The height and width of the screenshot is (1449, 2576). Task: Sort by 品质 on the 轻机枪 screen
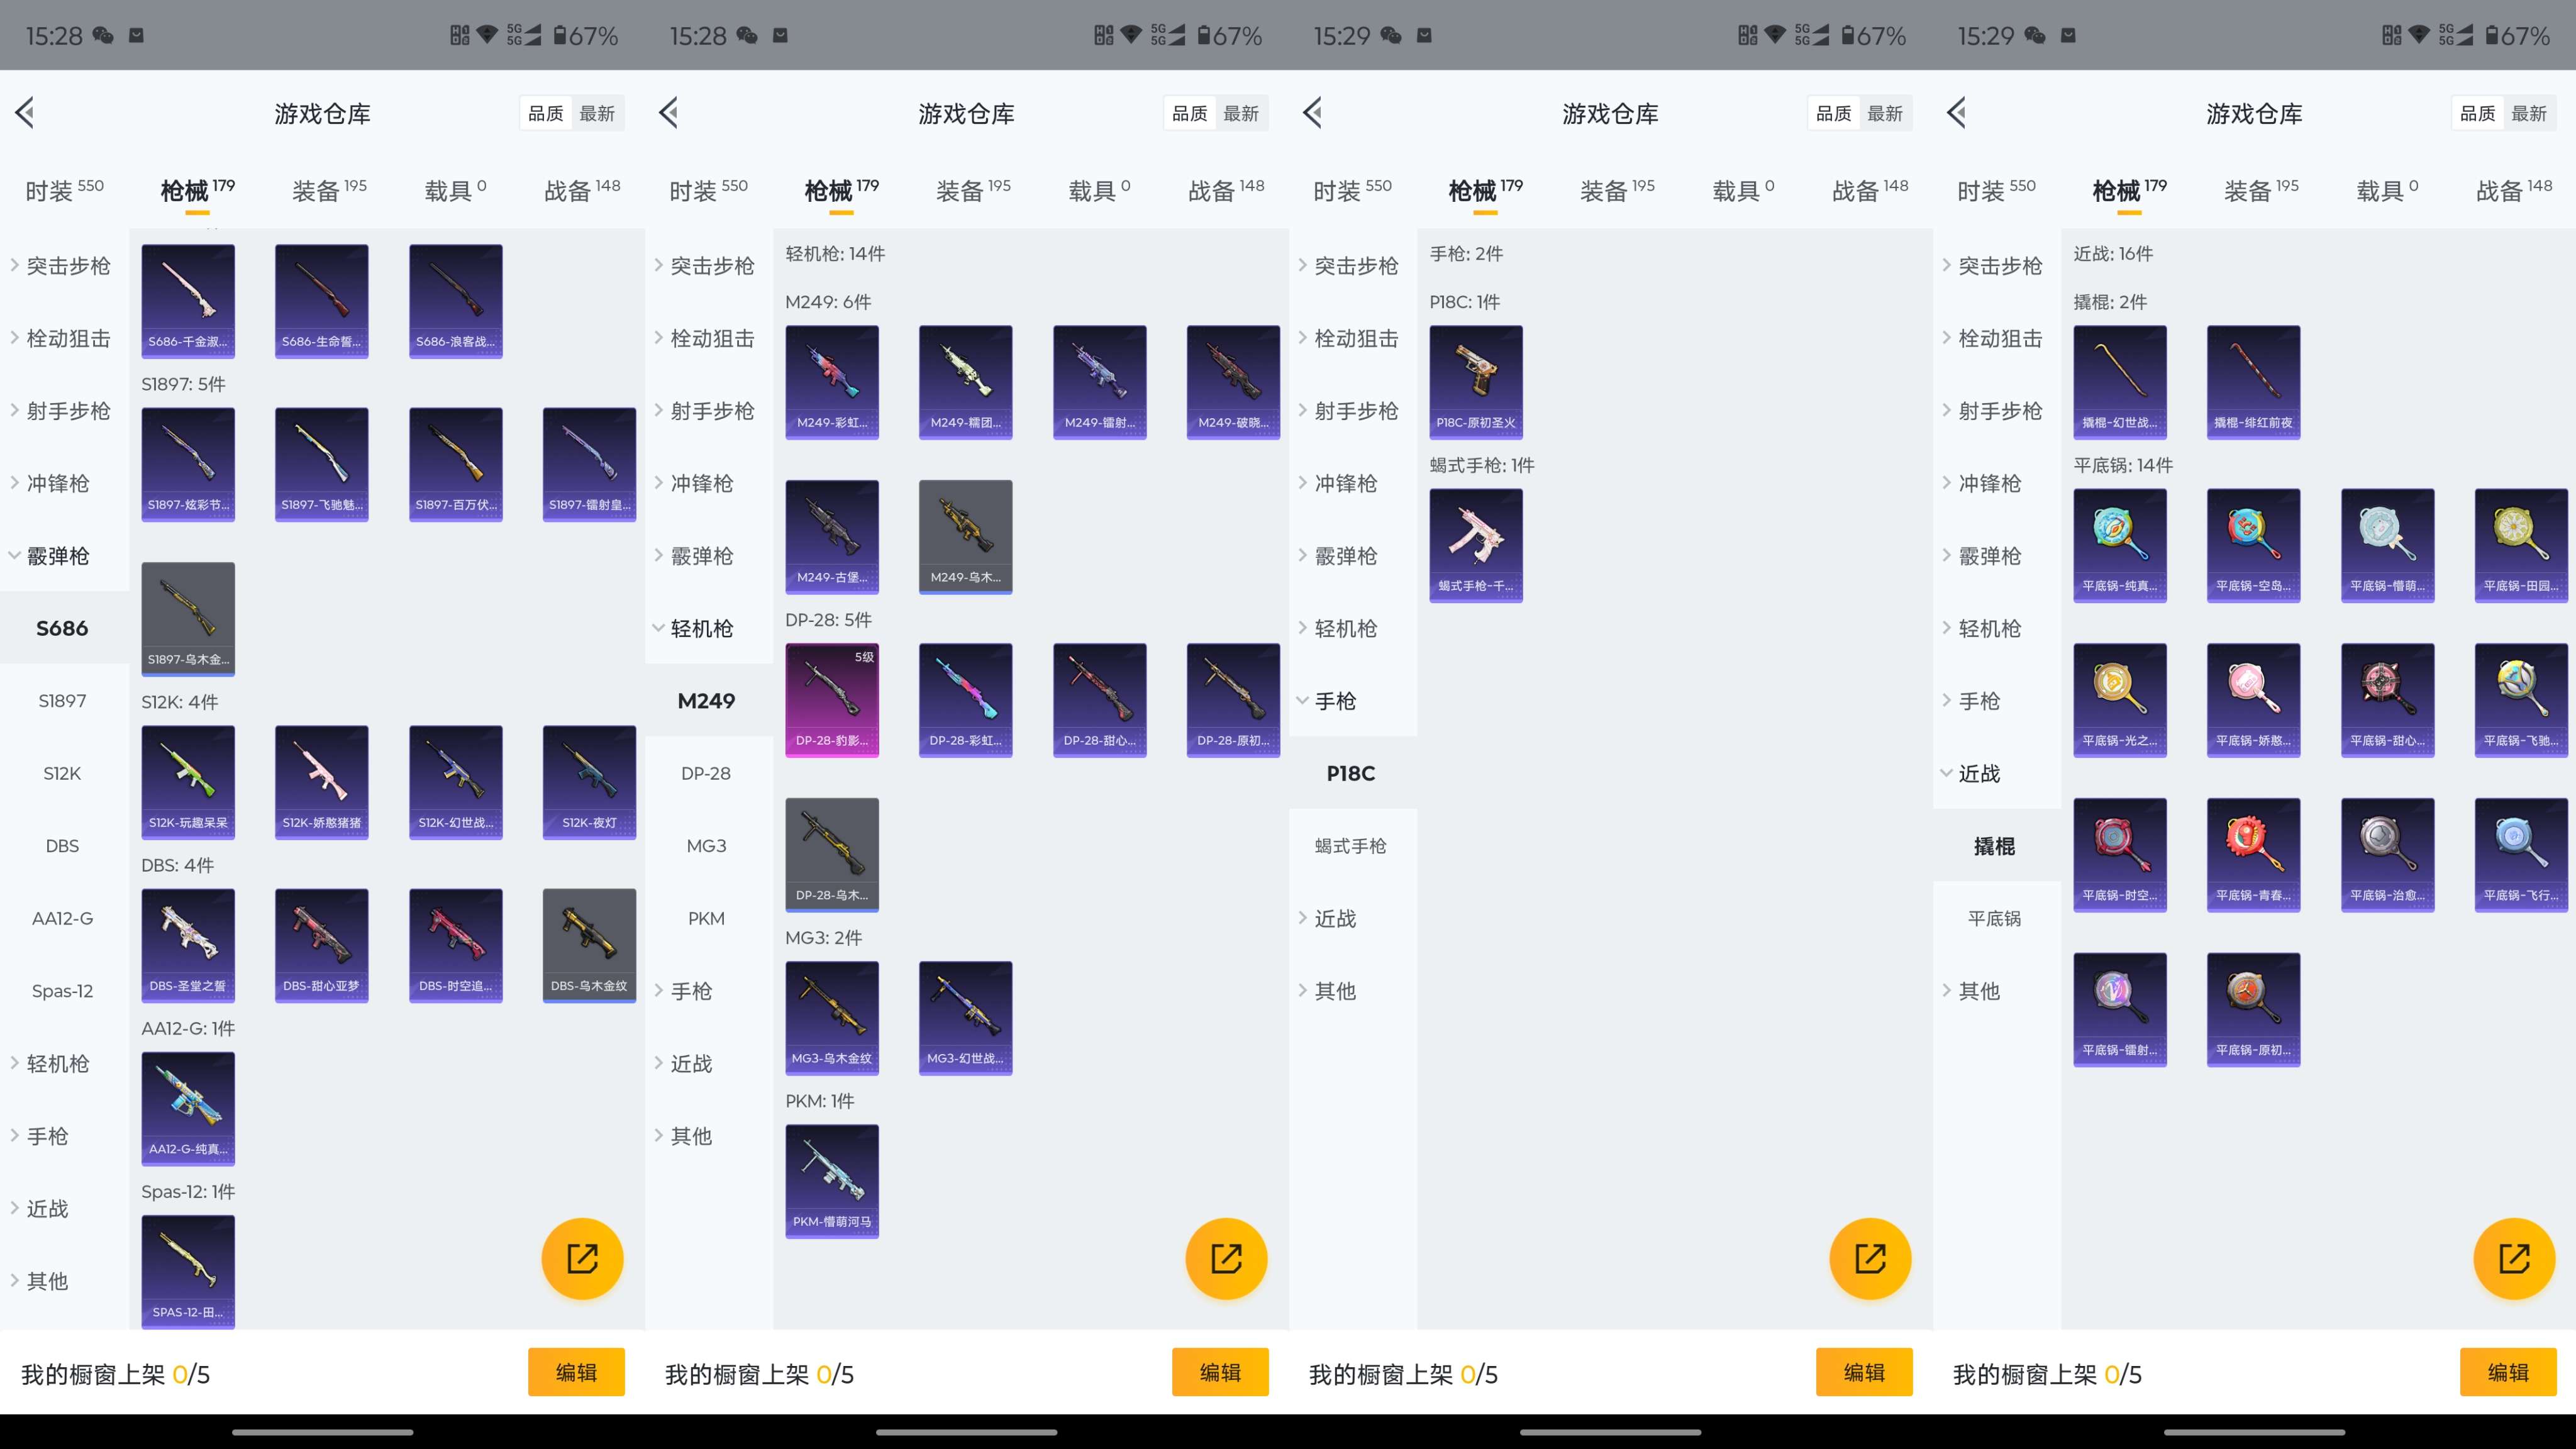click(x=1190, y=113)
